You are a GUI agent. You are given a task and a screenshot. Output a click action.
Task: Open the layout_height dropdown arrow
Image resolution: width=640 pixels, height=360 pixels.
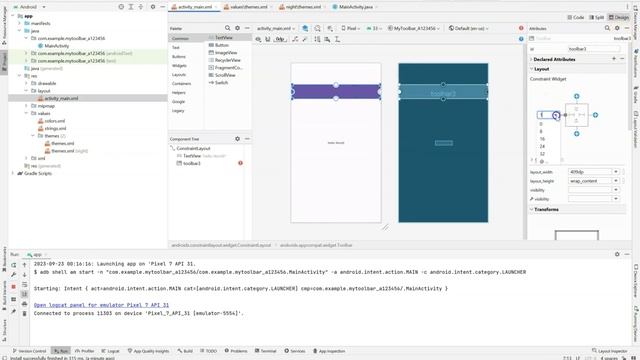[616, 181]
